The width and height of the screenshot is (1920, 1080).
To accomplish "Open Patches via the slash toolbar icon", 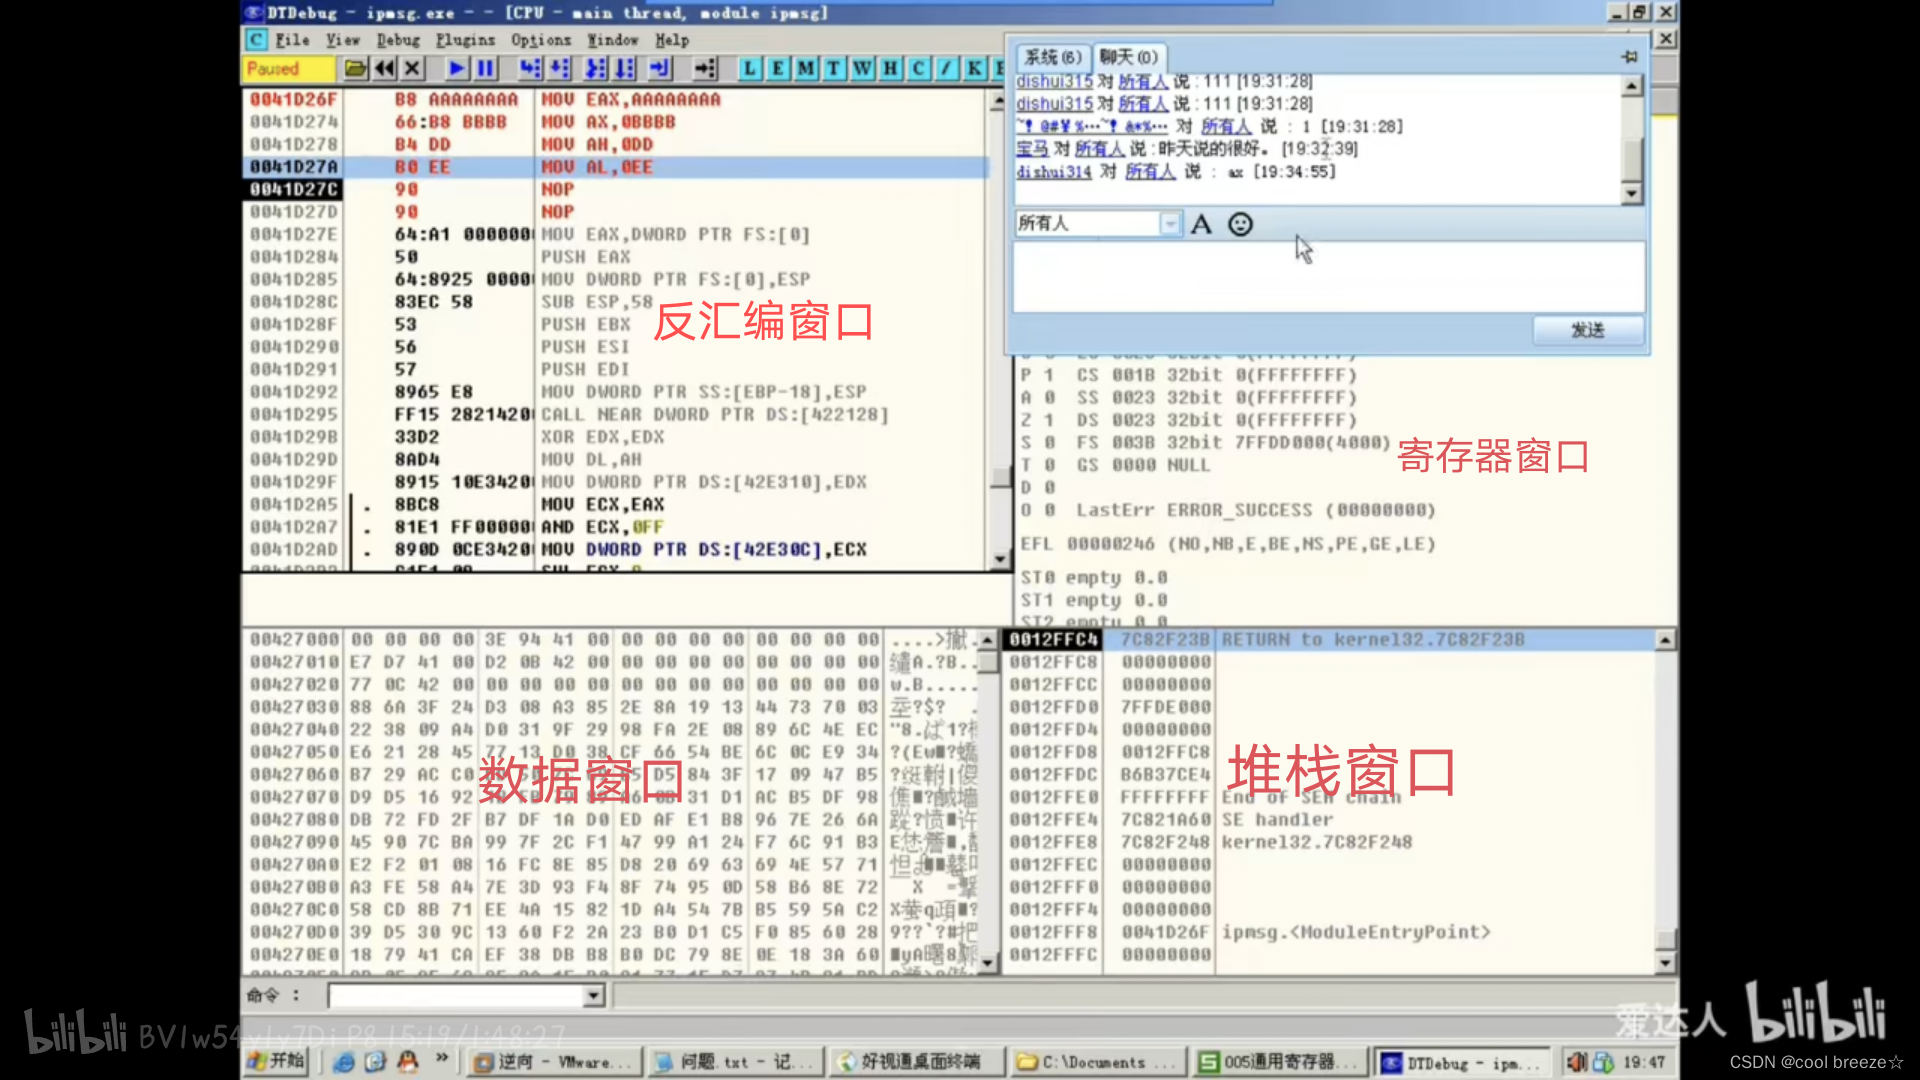I will click(x=946, y=69).
